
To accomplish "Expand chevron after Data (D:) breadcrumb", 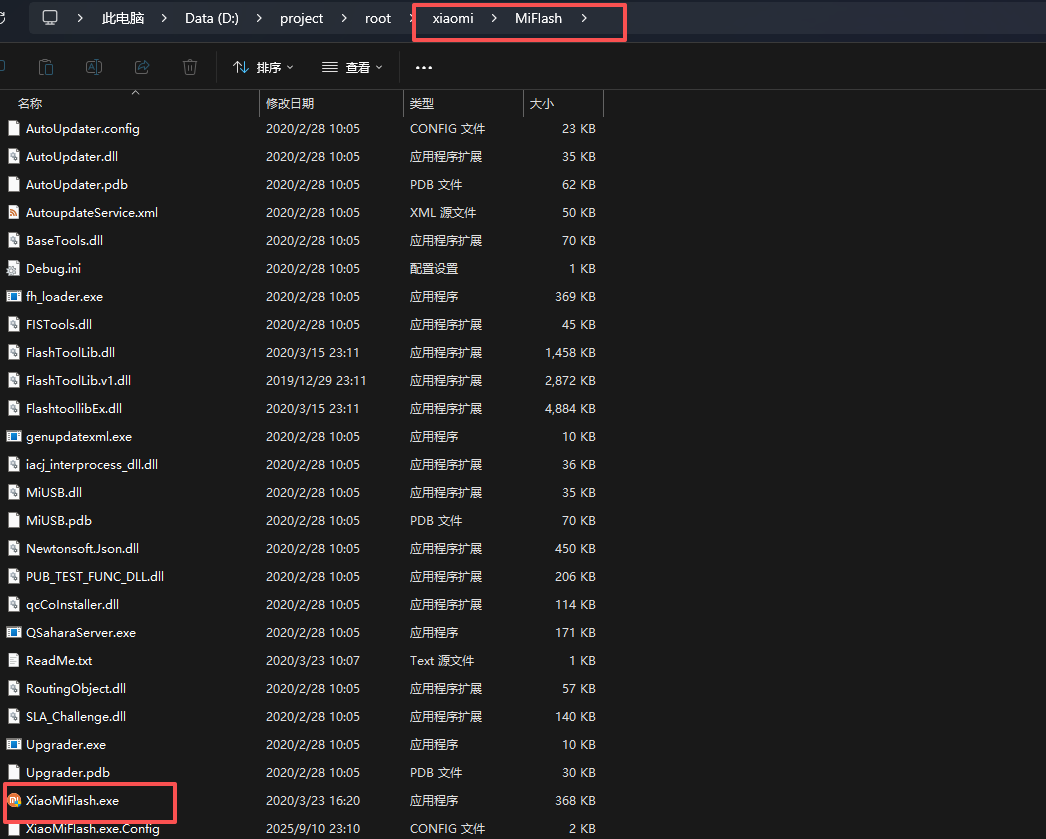I will [259, 19].
